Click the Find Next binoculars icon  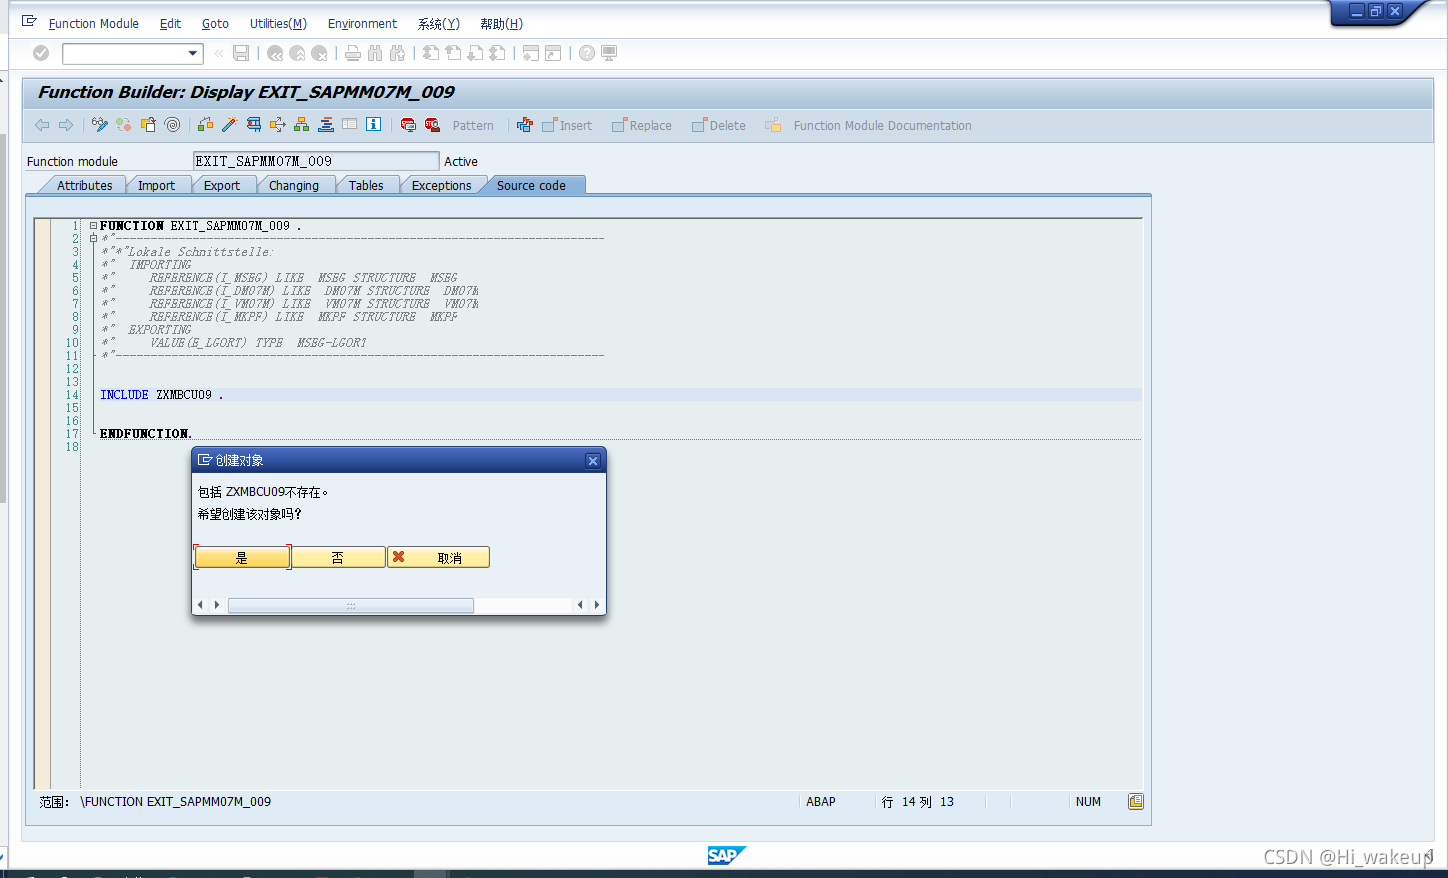point(397,53)
